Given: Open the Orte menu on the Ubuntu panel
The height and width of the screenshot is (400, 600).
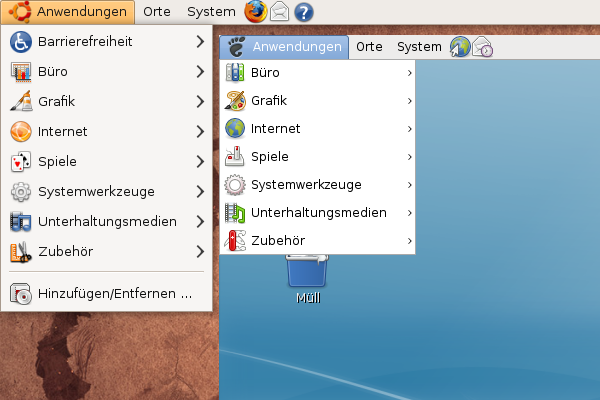Looking at the screenshot, I should pos(157,12).
